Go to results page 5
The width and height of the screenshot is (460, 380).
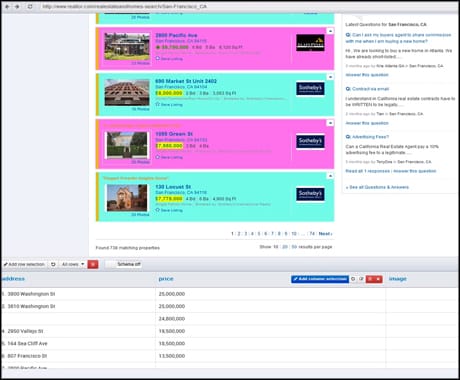(x=259, y=234)
